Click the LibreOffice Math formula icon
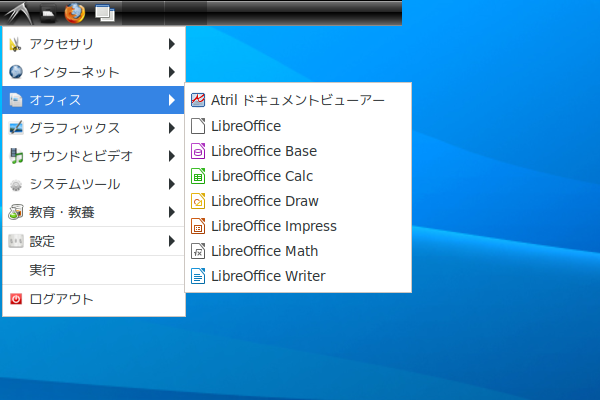The image size is (600, 400). point(198,251)
